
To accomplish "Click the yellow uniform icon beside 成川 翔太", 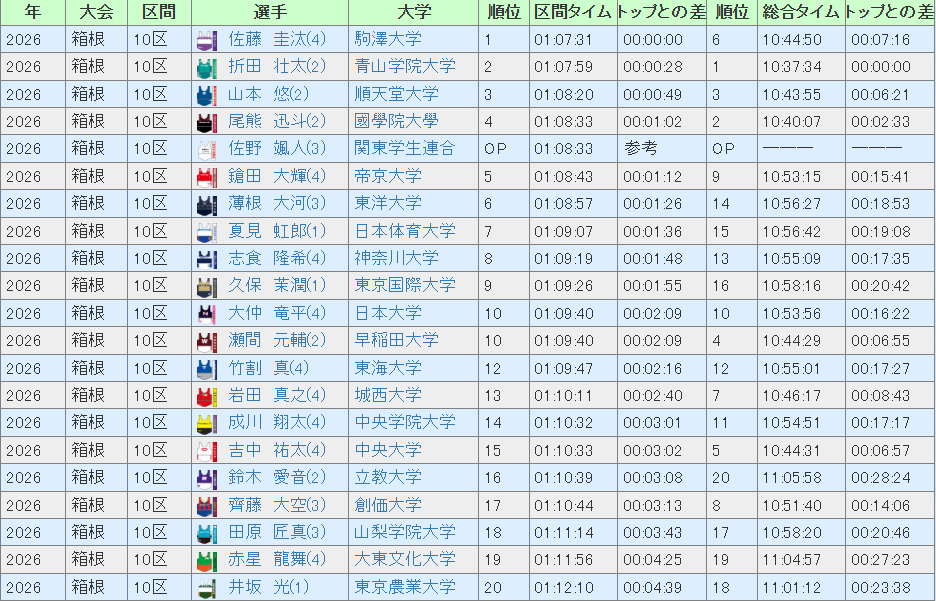I will (206, 423).
